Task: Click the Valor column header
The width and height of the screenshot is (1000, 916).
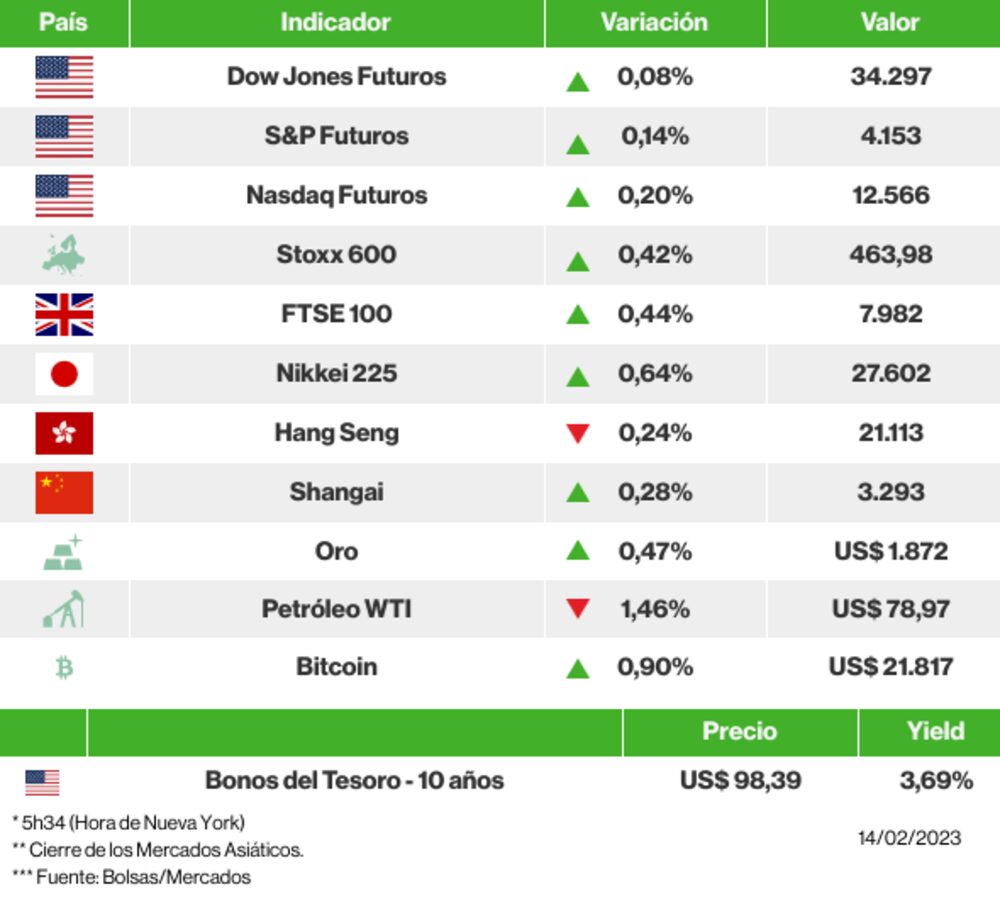Action: tap(890, 22)
